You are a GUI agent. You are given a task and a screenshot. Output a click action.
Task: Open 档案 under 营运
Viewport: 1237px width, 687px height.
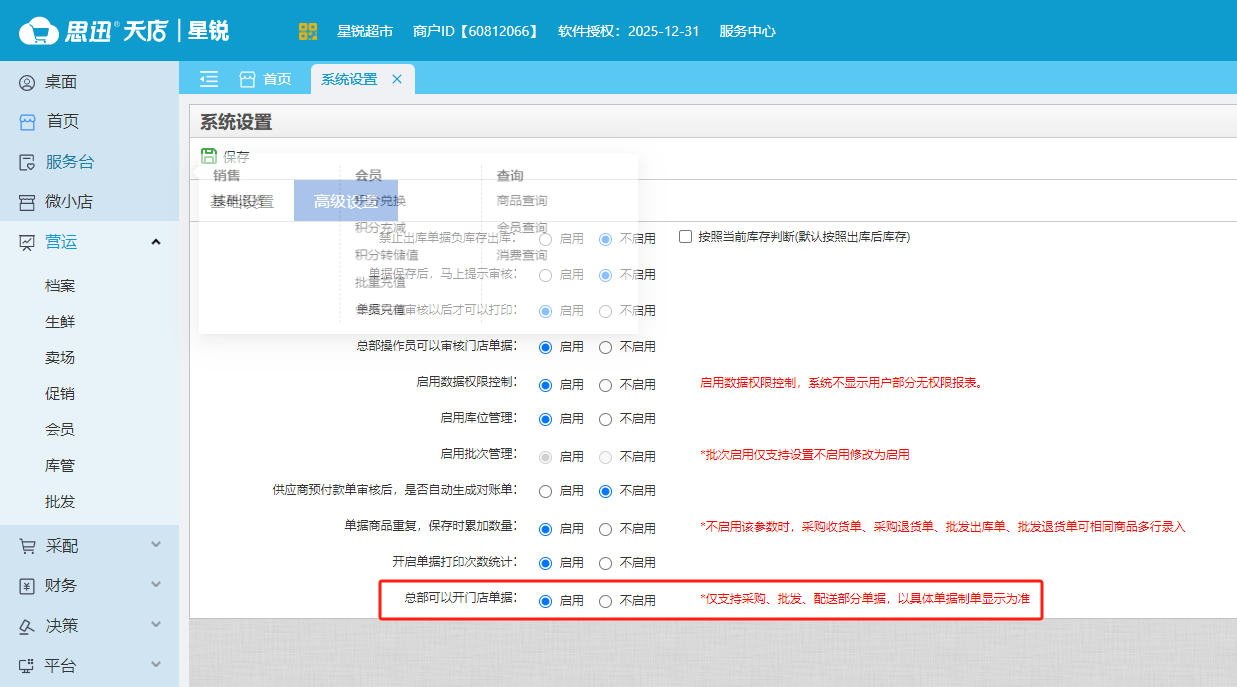click(x=60, y=286)
